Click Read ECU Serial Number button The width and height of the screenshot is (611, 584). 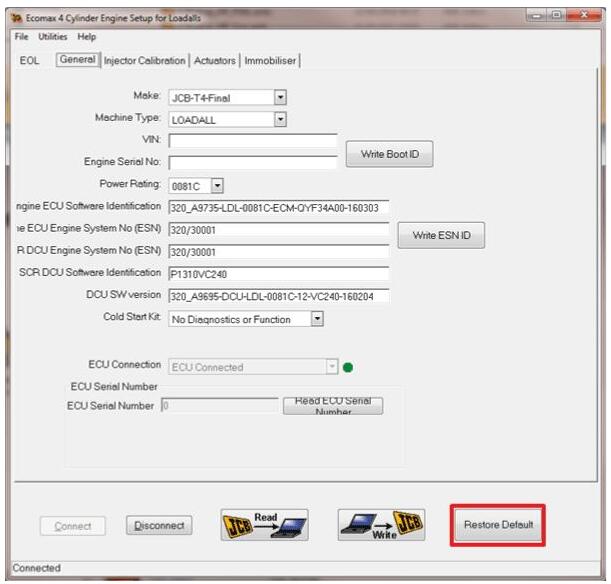tap(333, 406)
